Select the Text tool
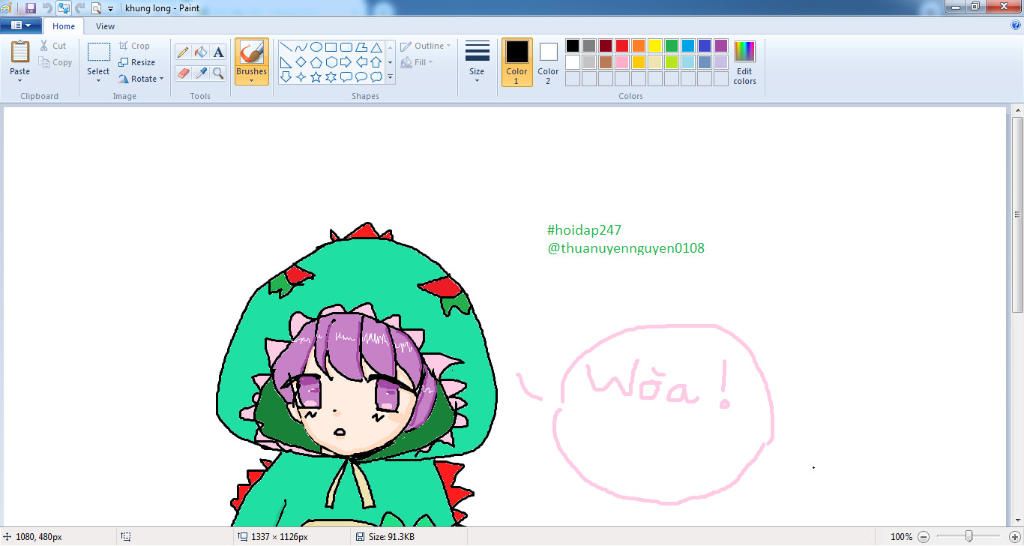 tap(218, 52)
